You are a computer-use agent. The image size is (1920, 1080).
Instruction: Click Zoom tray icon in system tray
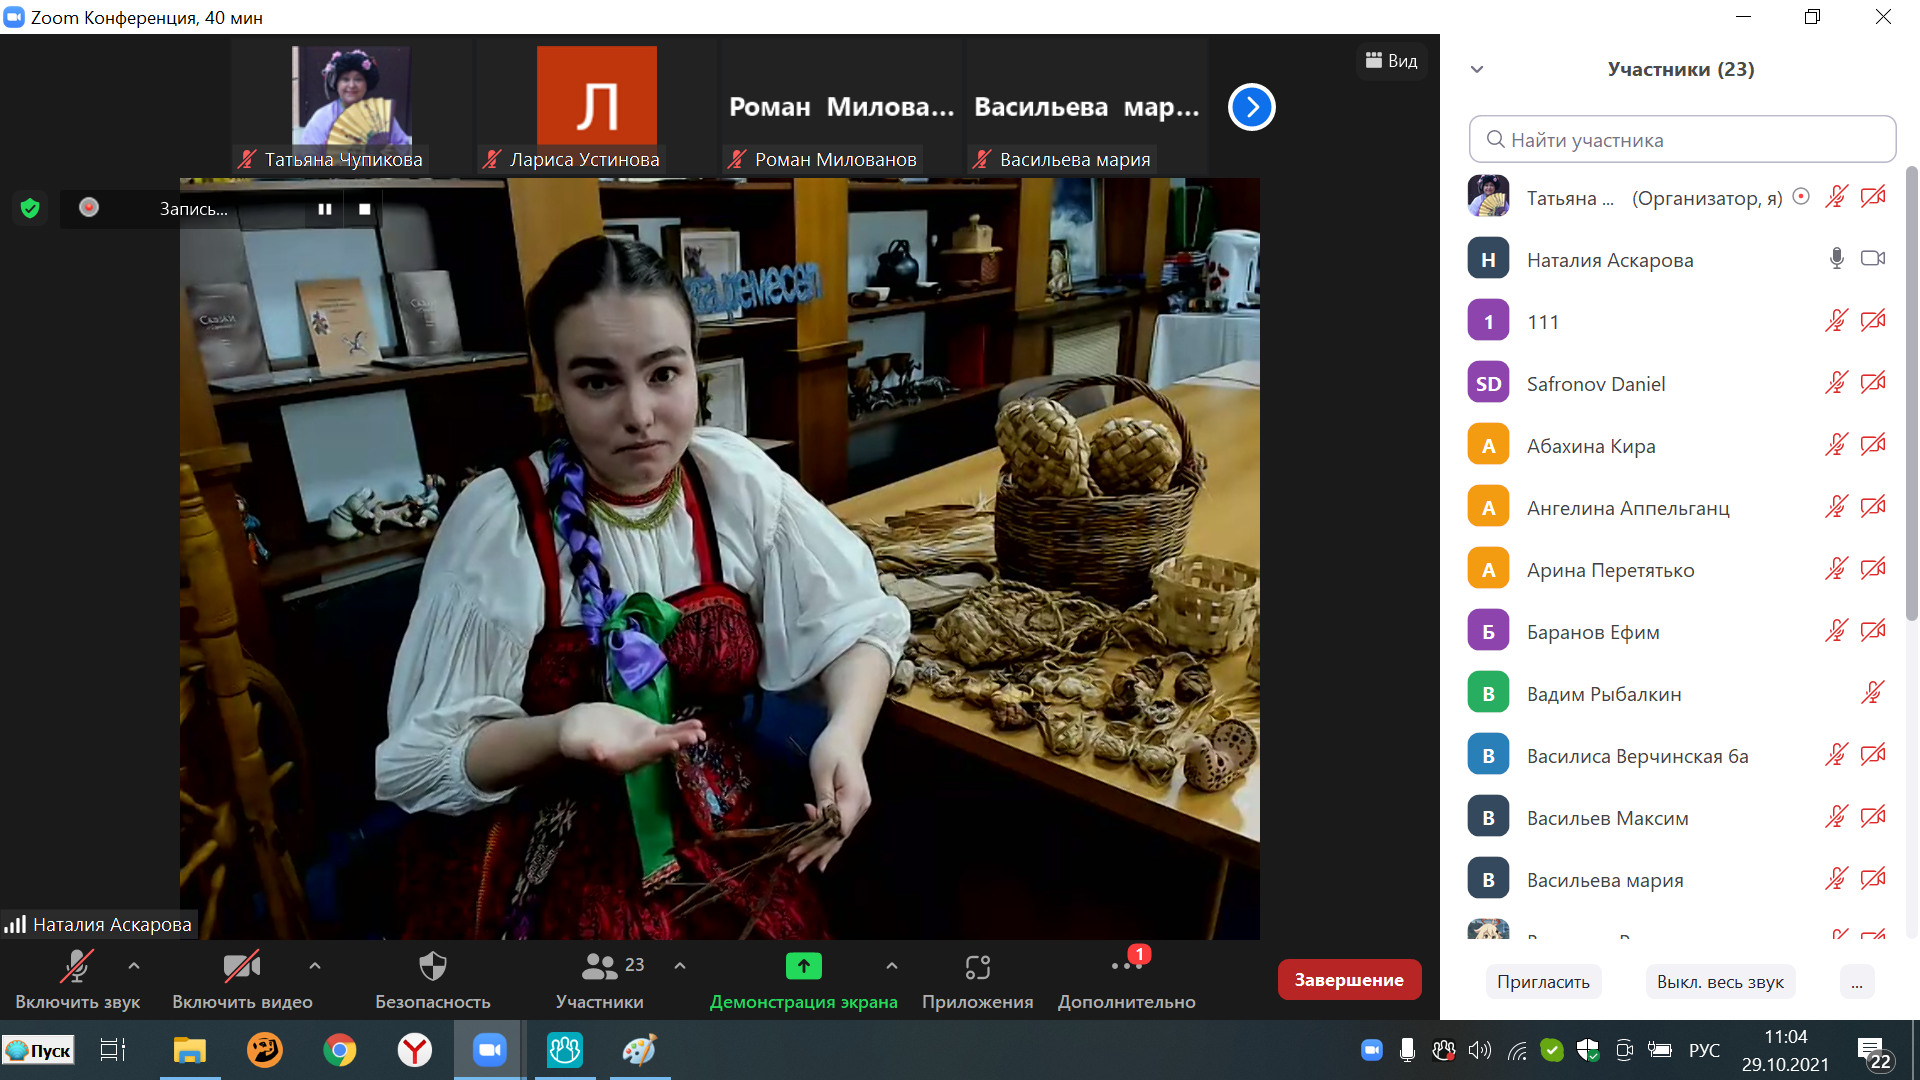click(x=1371, y=1050)
